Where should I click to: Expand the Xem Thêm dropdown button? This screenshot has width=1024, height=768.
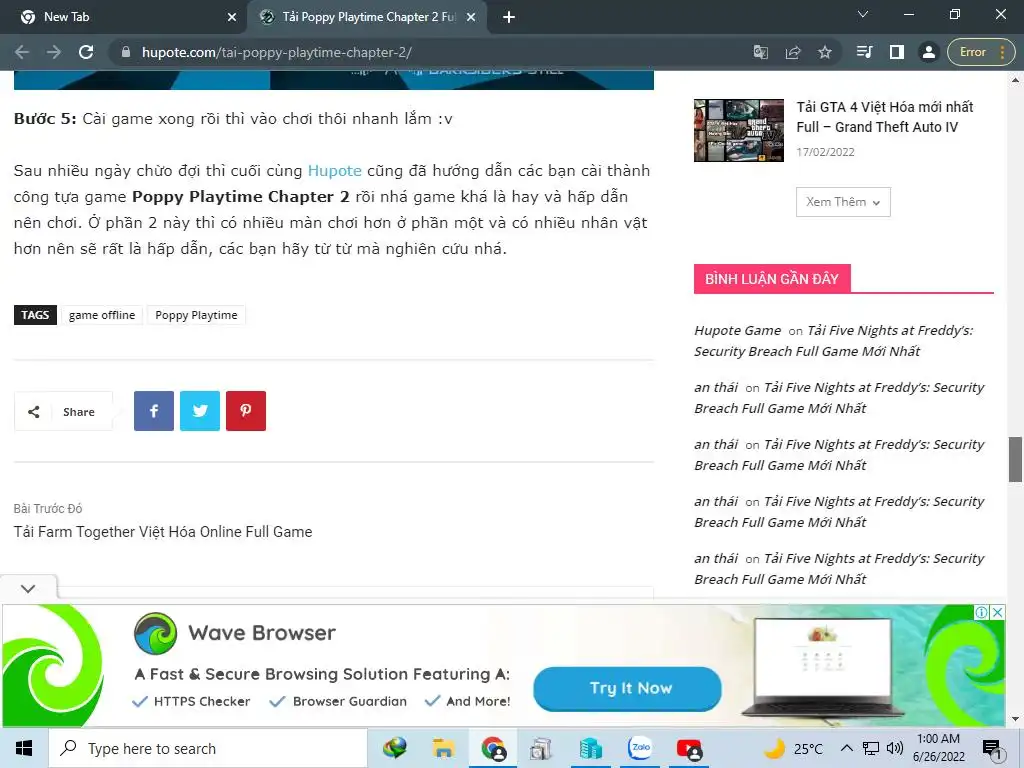click(843, 202)
